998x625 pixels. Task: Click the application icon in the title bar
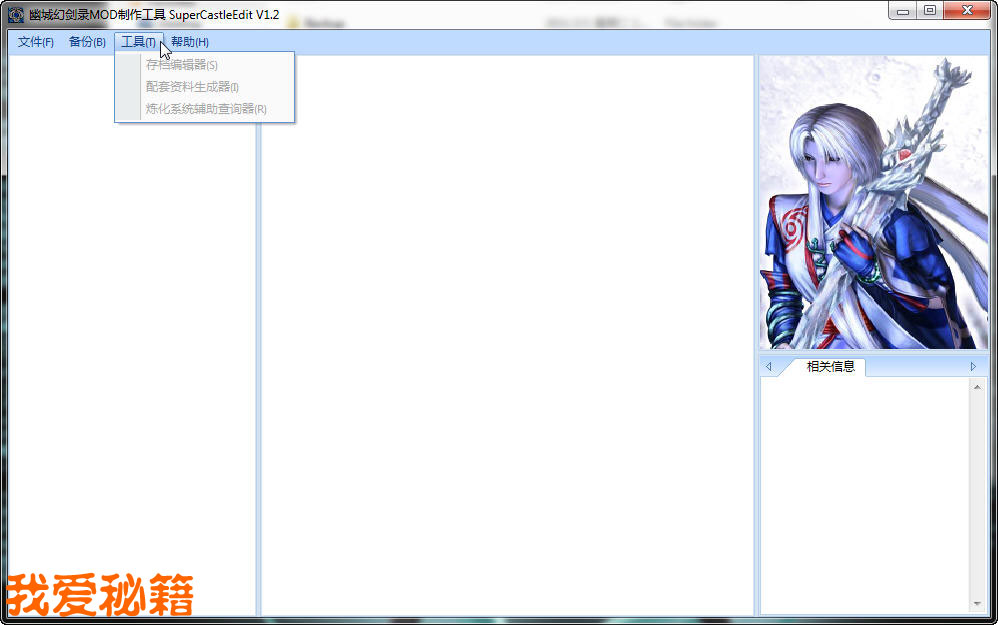[15, 15]
